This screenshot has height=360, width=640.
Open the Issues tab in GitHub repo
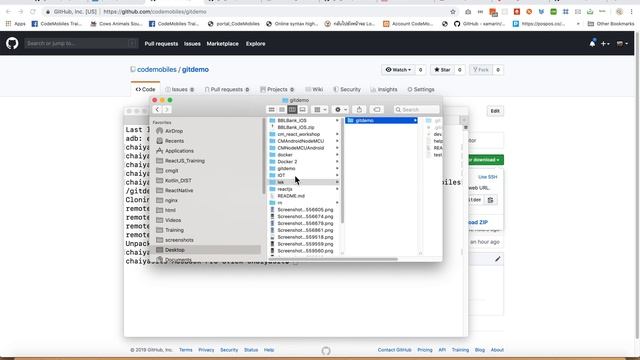(x=180, y=89)
